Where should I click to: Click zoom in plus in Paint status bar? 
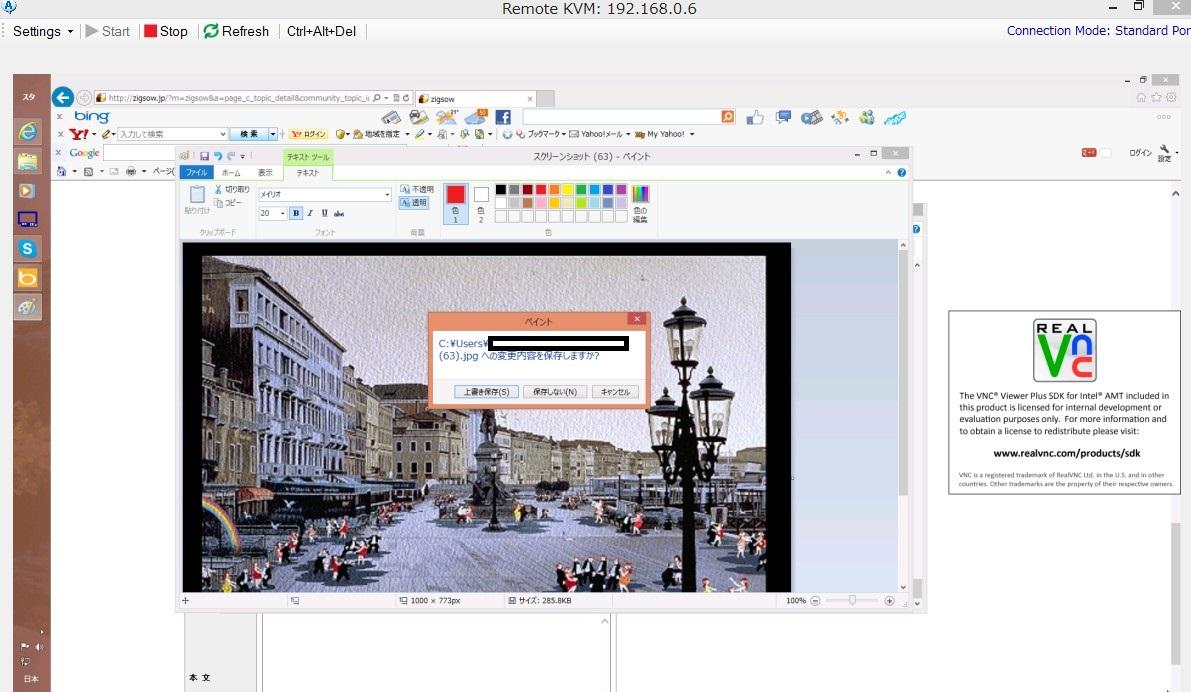pyautogui.click(x=889, y=601)
